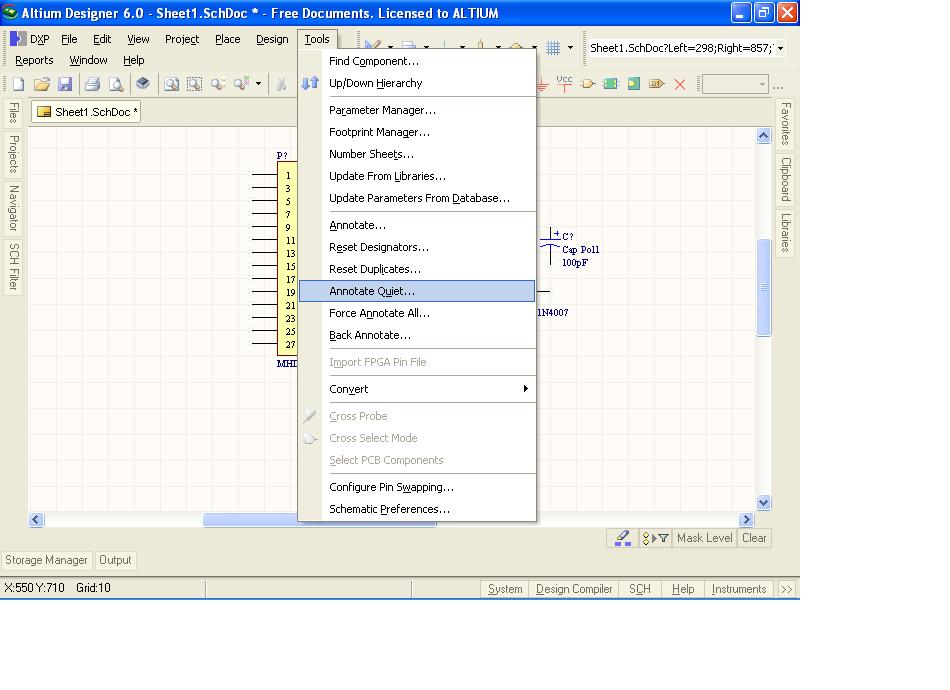Expand the Sheet1.SchDoc address combo box
This screenshot has width=950, height=690.
click(x=780, y=48)
